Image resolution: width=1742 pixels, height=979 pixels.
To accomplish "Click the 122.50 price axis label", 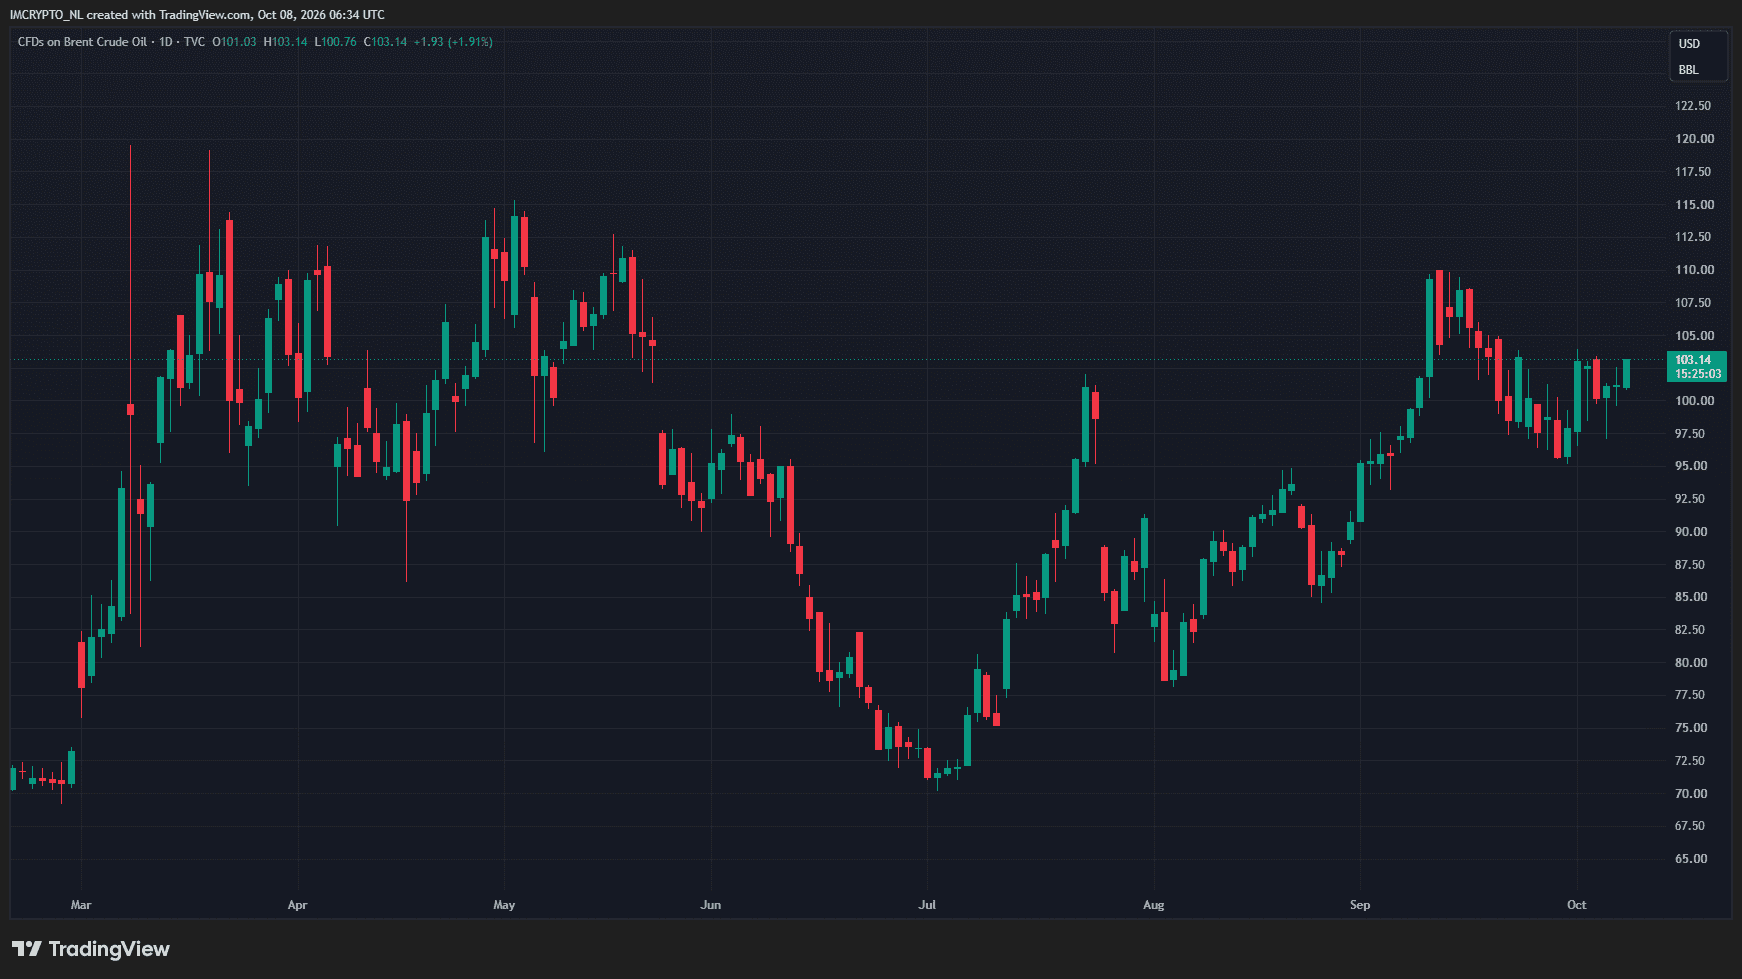I will point(1693,106).
